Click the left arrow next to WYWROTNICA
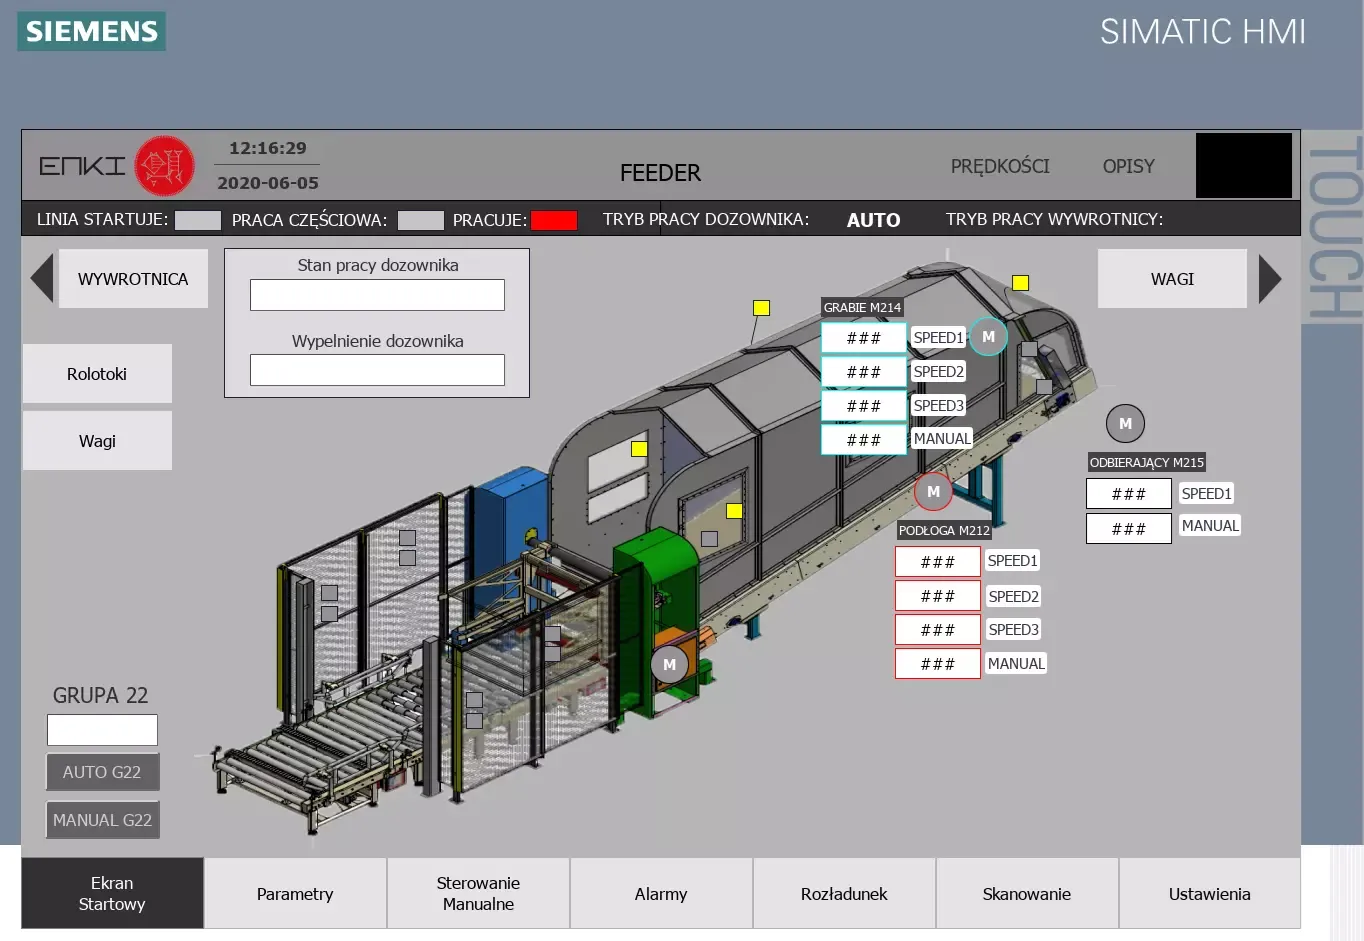This screenshot has width=1364, height=941. coord(42,279)
